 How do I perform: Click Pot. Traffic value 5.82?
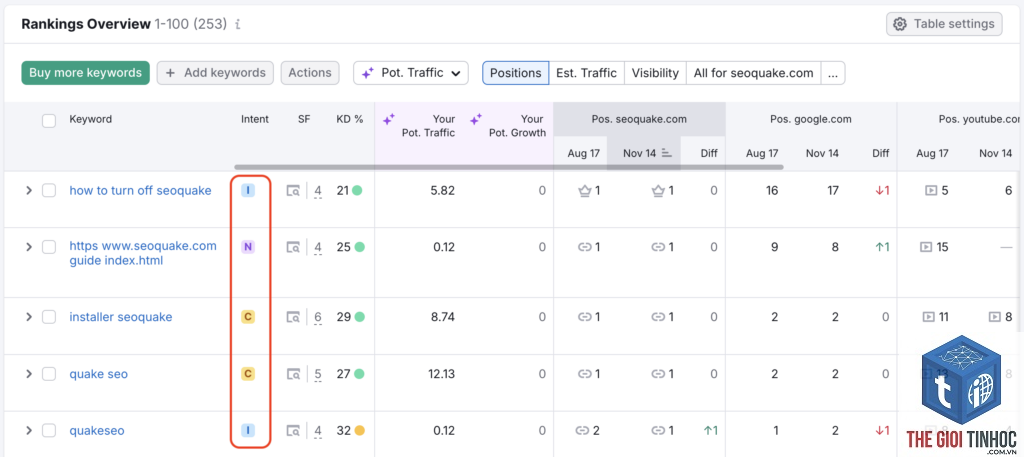(443, 191)
